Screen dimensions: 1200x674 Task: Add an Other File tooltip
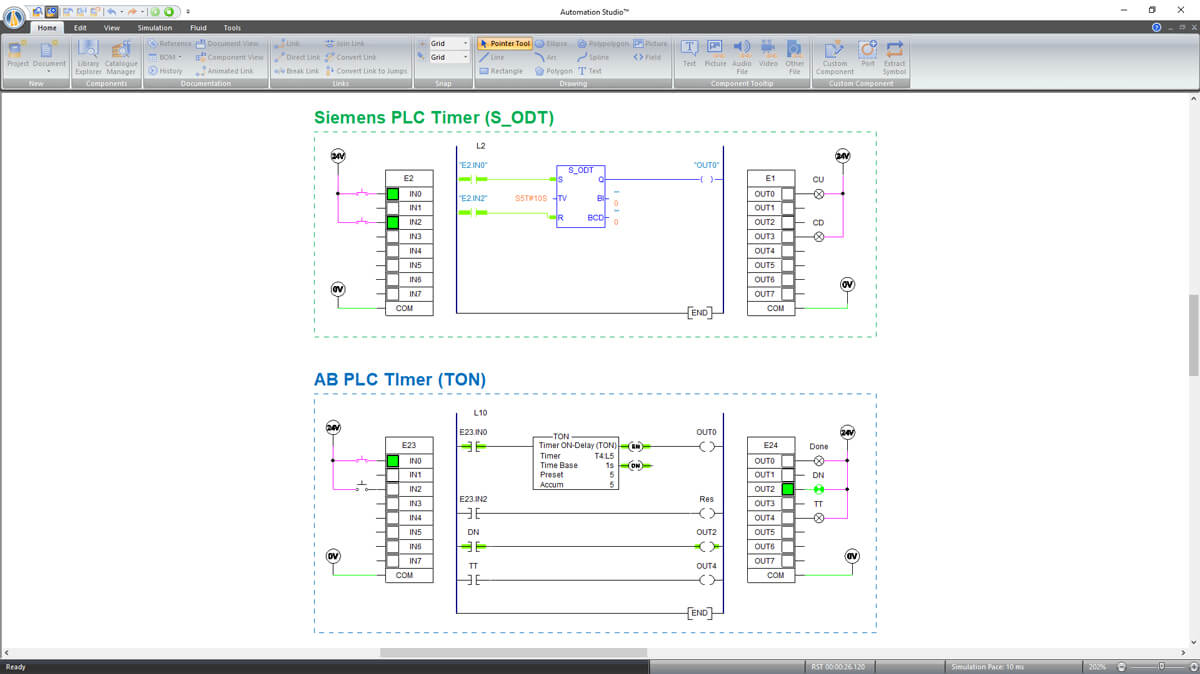point(794,57)
